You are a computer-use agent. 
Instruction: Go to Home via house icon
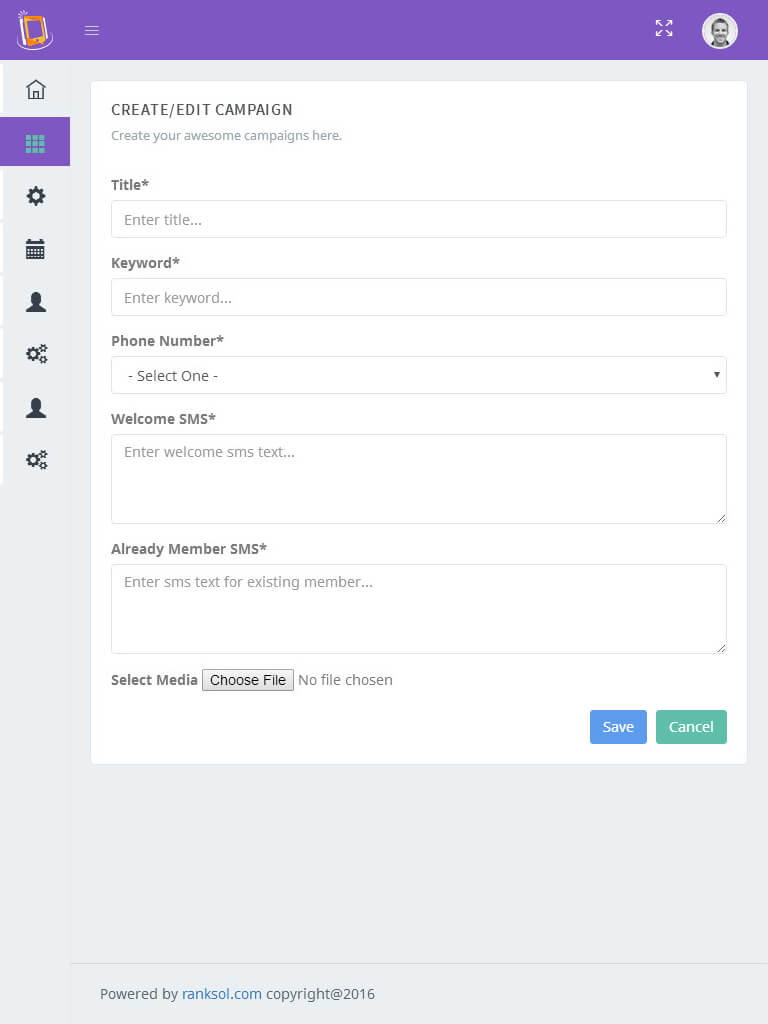pyautogui.click(x=36, y=89)
